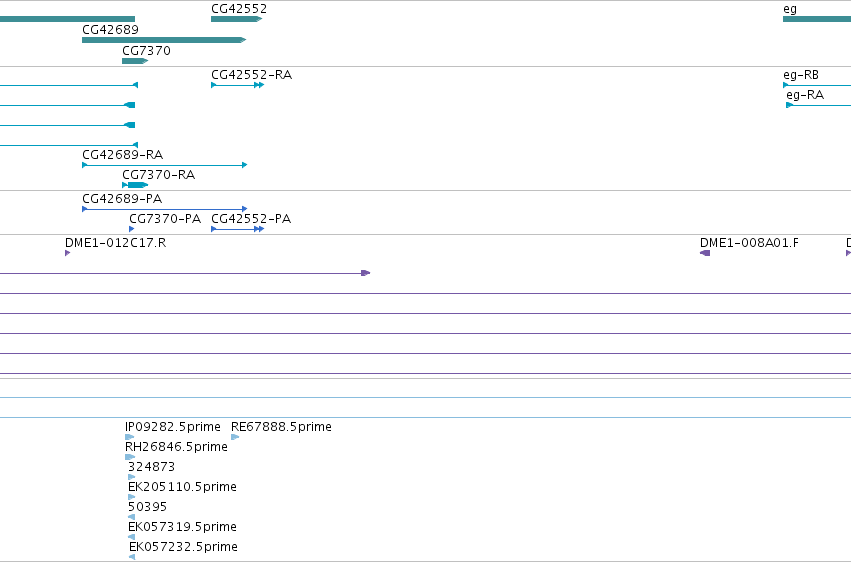
Task: Select the arrow glyph under RH26846.5prime
Action: (x=130, y=457)
